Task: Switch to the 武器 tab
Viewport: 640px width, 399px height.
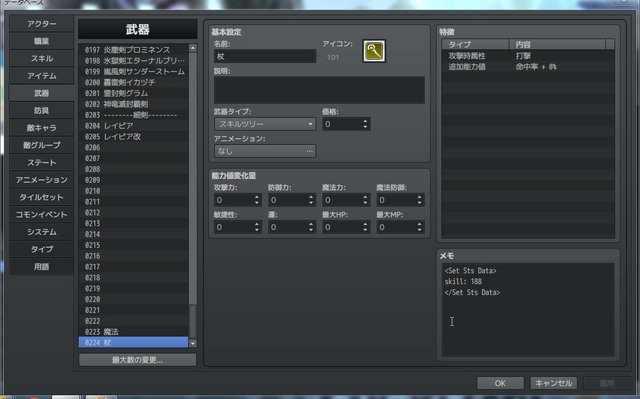Action: (42, 93)
